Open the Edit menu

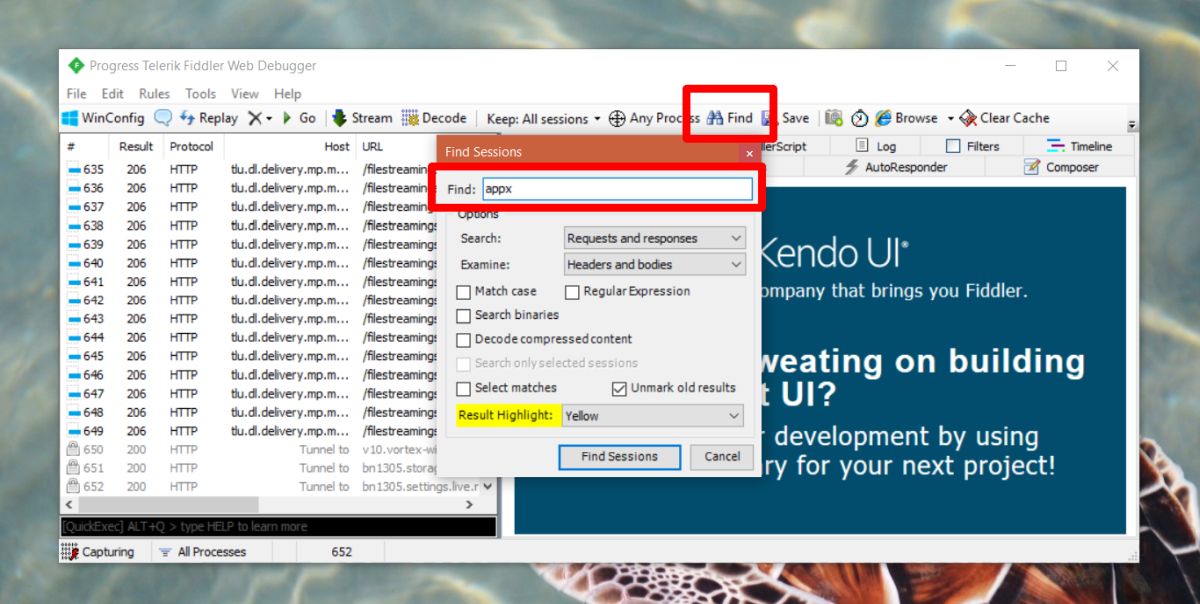click(113, 94)
